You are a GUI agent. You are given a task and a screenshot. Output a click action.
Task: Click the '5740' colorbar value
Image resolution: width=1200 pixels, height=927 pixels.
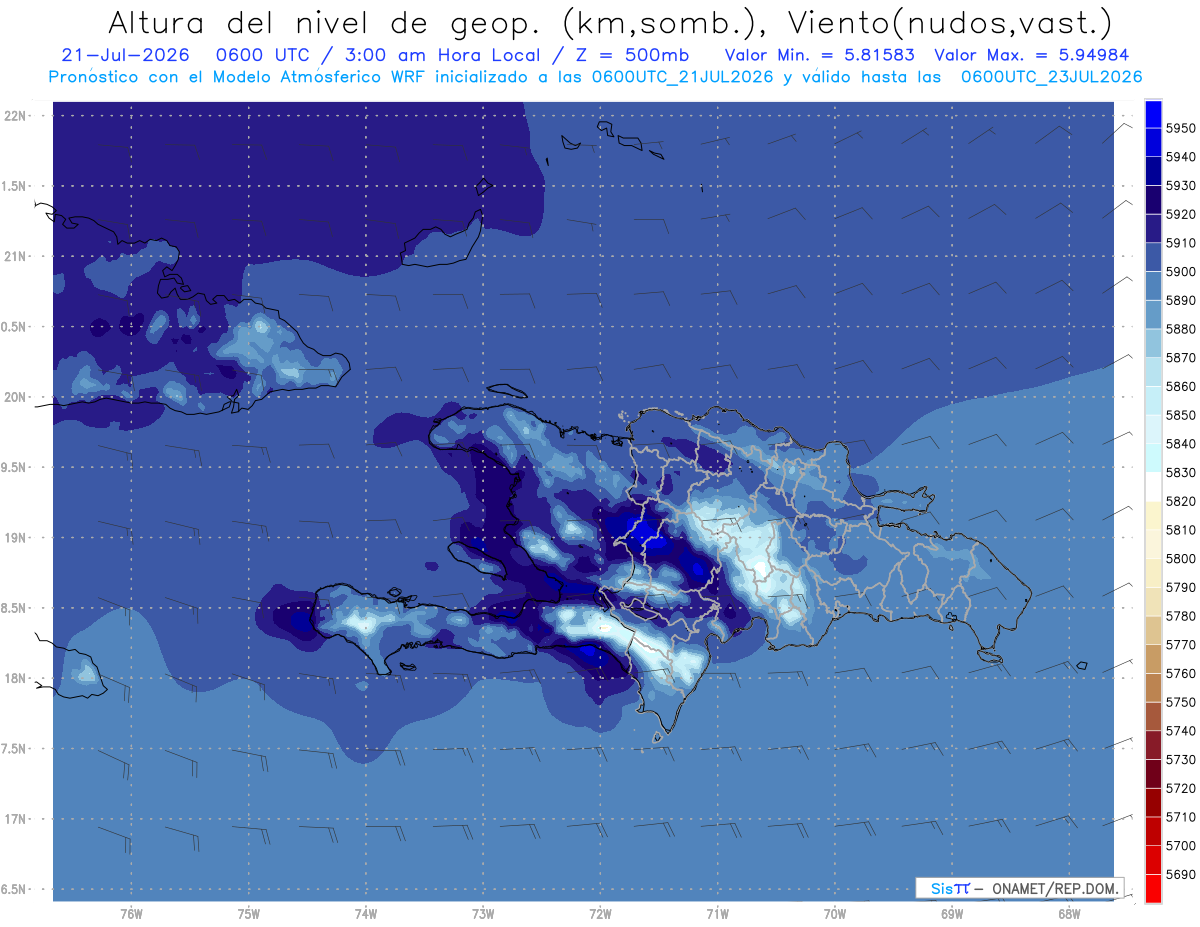(1181, 731)
